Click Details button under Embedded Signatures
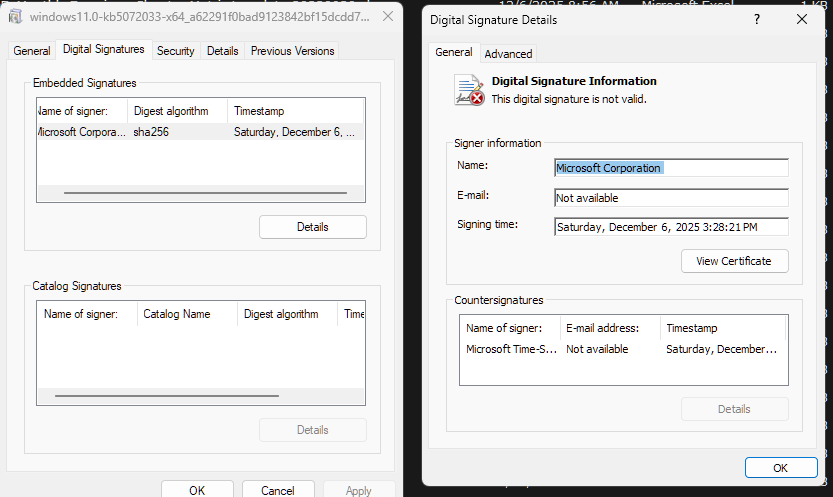The width and height of the screenshot is (833, 497). point(313,227)
